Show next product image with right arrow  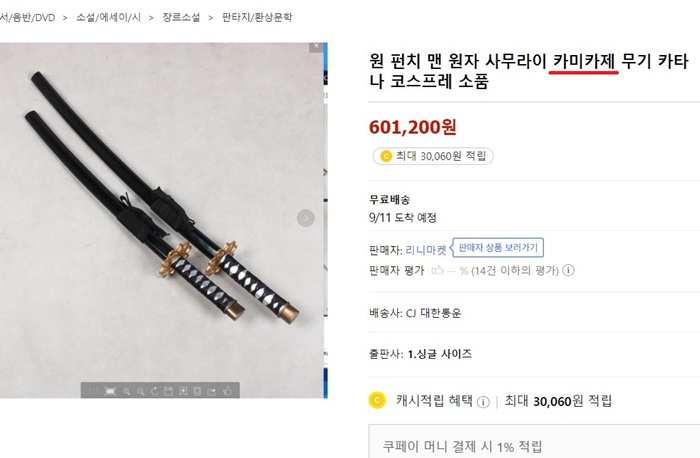tap(306, 218)
